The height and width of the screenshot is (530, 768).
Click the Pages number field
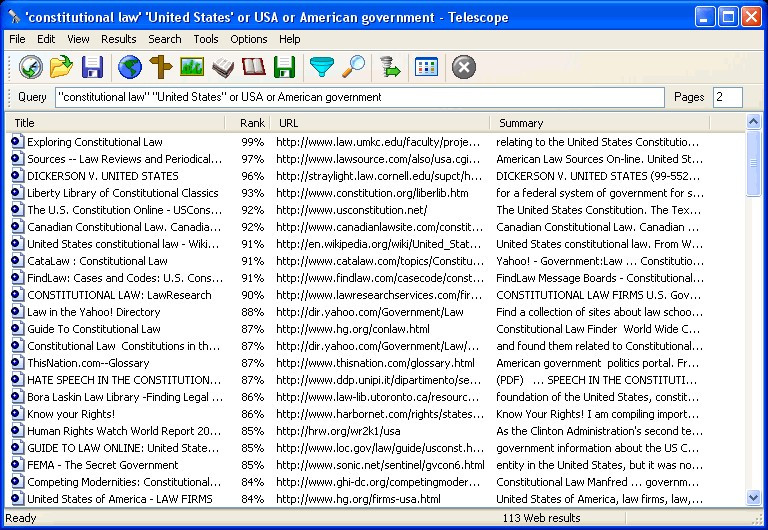point(727,97)
